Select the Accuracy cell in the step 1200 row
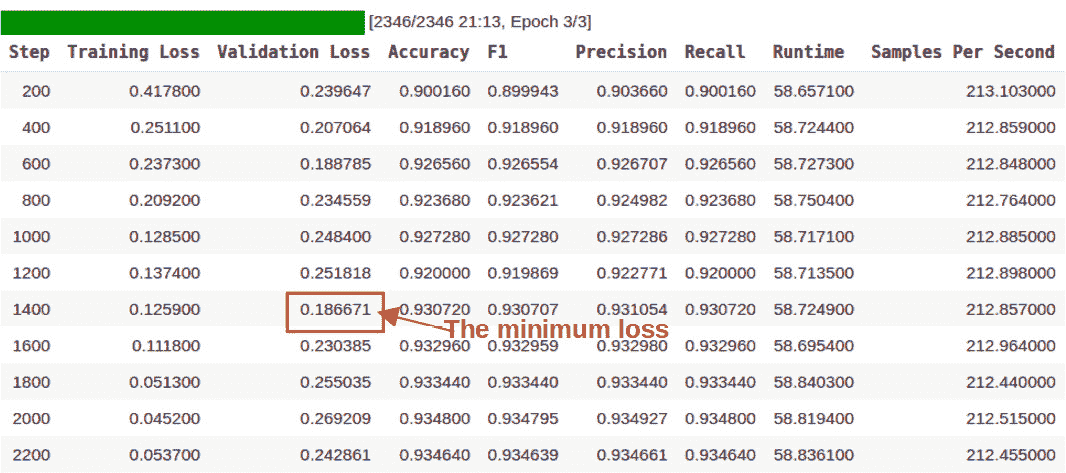 point(435,273)
